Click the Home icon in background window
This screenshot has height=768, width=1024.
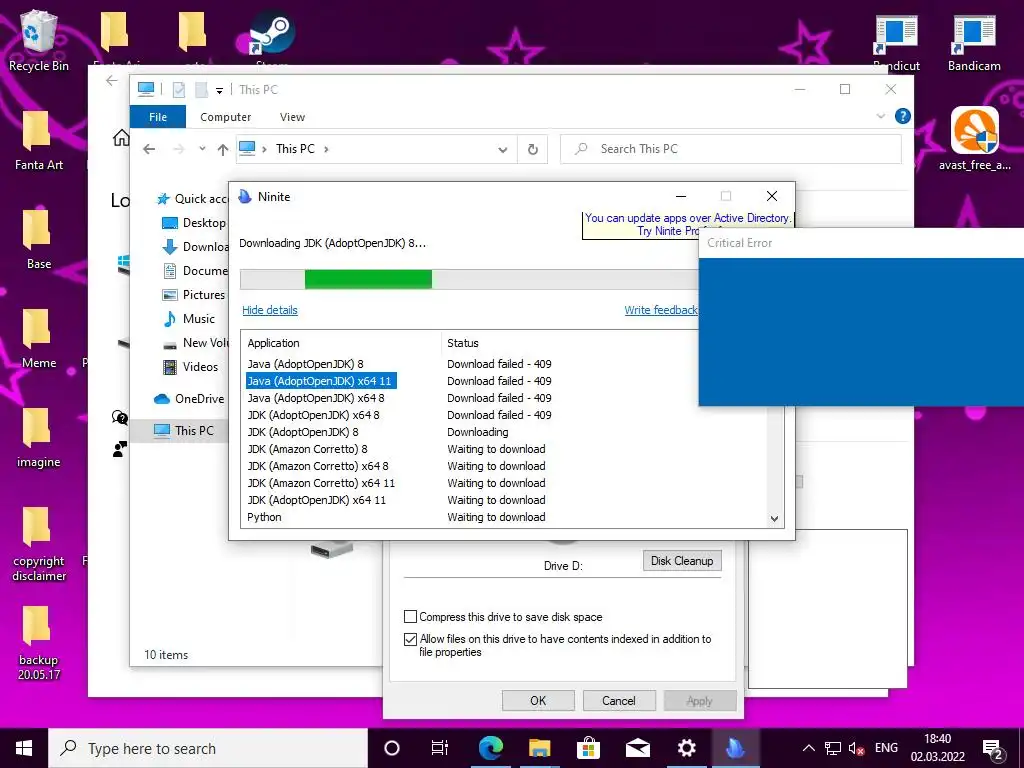[x=121, y=138]
